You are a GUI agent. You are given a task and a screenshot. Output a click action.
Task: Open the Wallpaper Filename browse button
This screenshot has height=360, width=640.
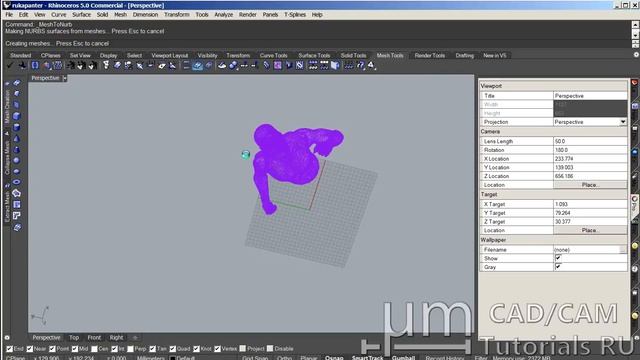622,249
